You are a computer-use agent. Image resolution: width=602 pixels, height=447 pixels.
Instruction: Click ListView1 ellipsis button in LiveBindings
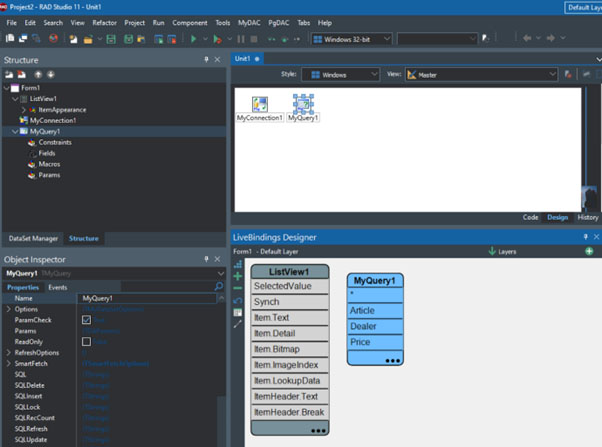pos(318,430)
